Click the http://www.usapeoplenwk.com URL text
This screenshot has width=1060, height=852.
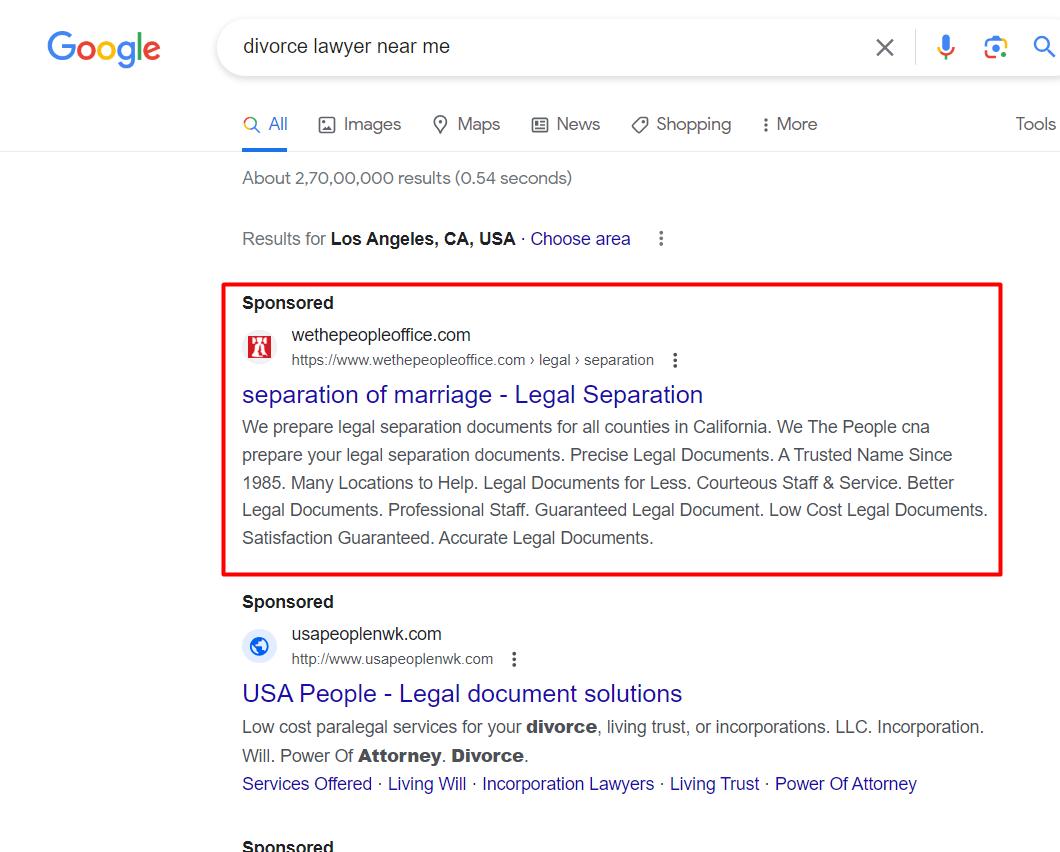[x=392, y=659]
